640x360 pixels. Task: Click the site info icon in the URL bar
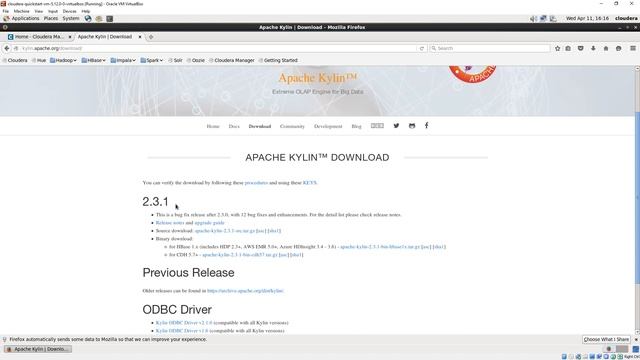point(16,48)
